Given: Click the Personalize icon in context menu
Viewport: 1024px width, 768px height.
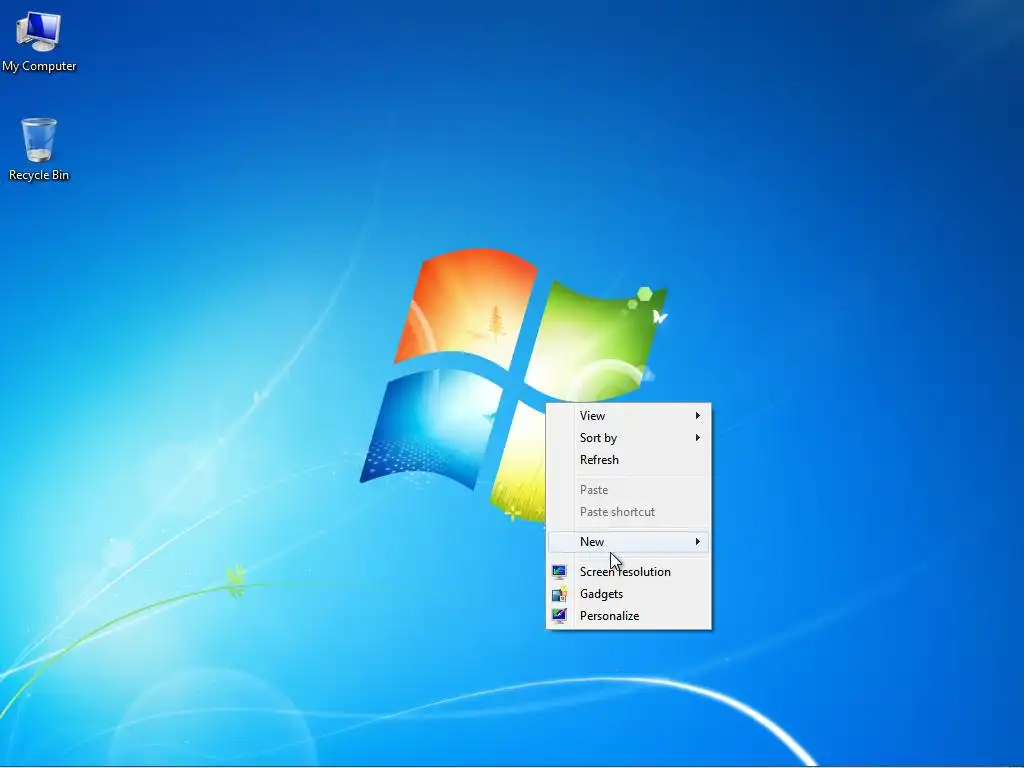Looking at the screenshot, I should click(x=559, y=616).
